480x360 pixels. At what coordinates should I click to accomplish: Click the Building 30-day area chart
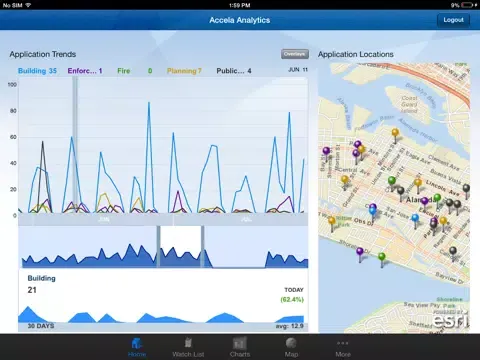pyautogui.click(x=161, y=314)
